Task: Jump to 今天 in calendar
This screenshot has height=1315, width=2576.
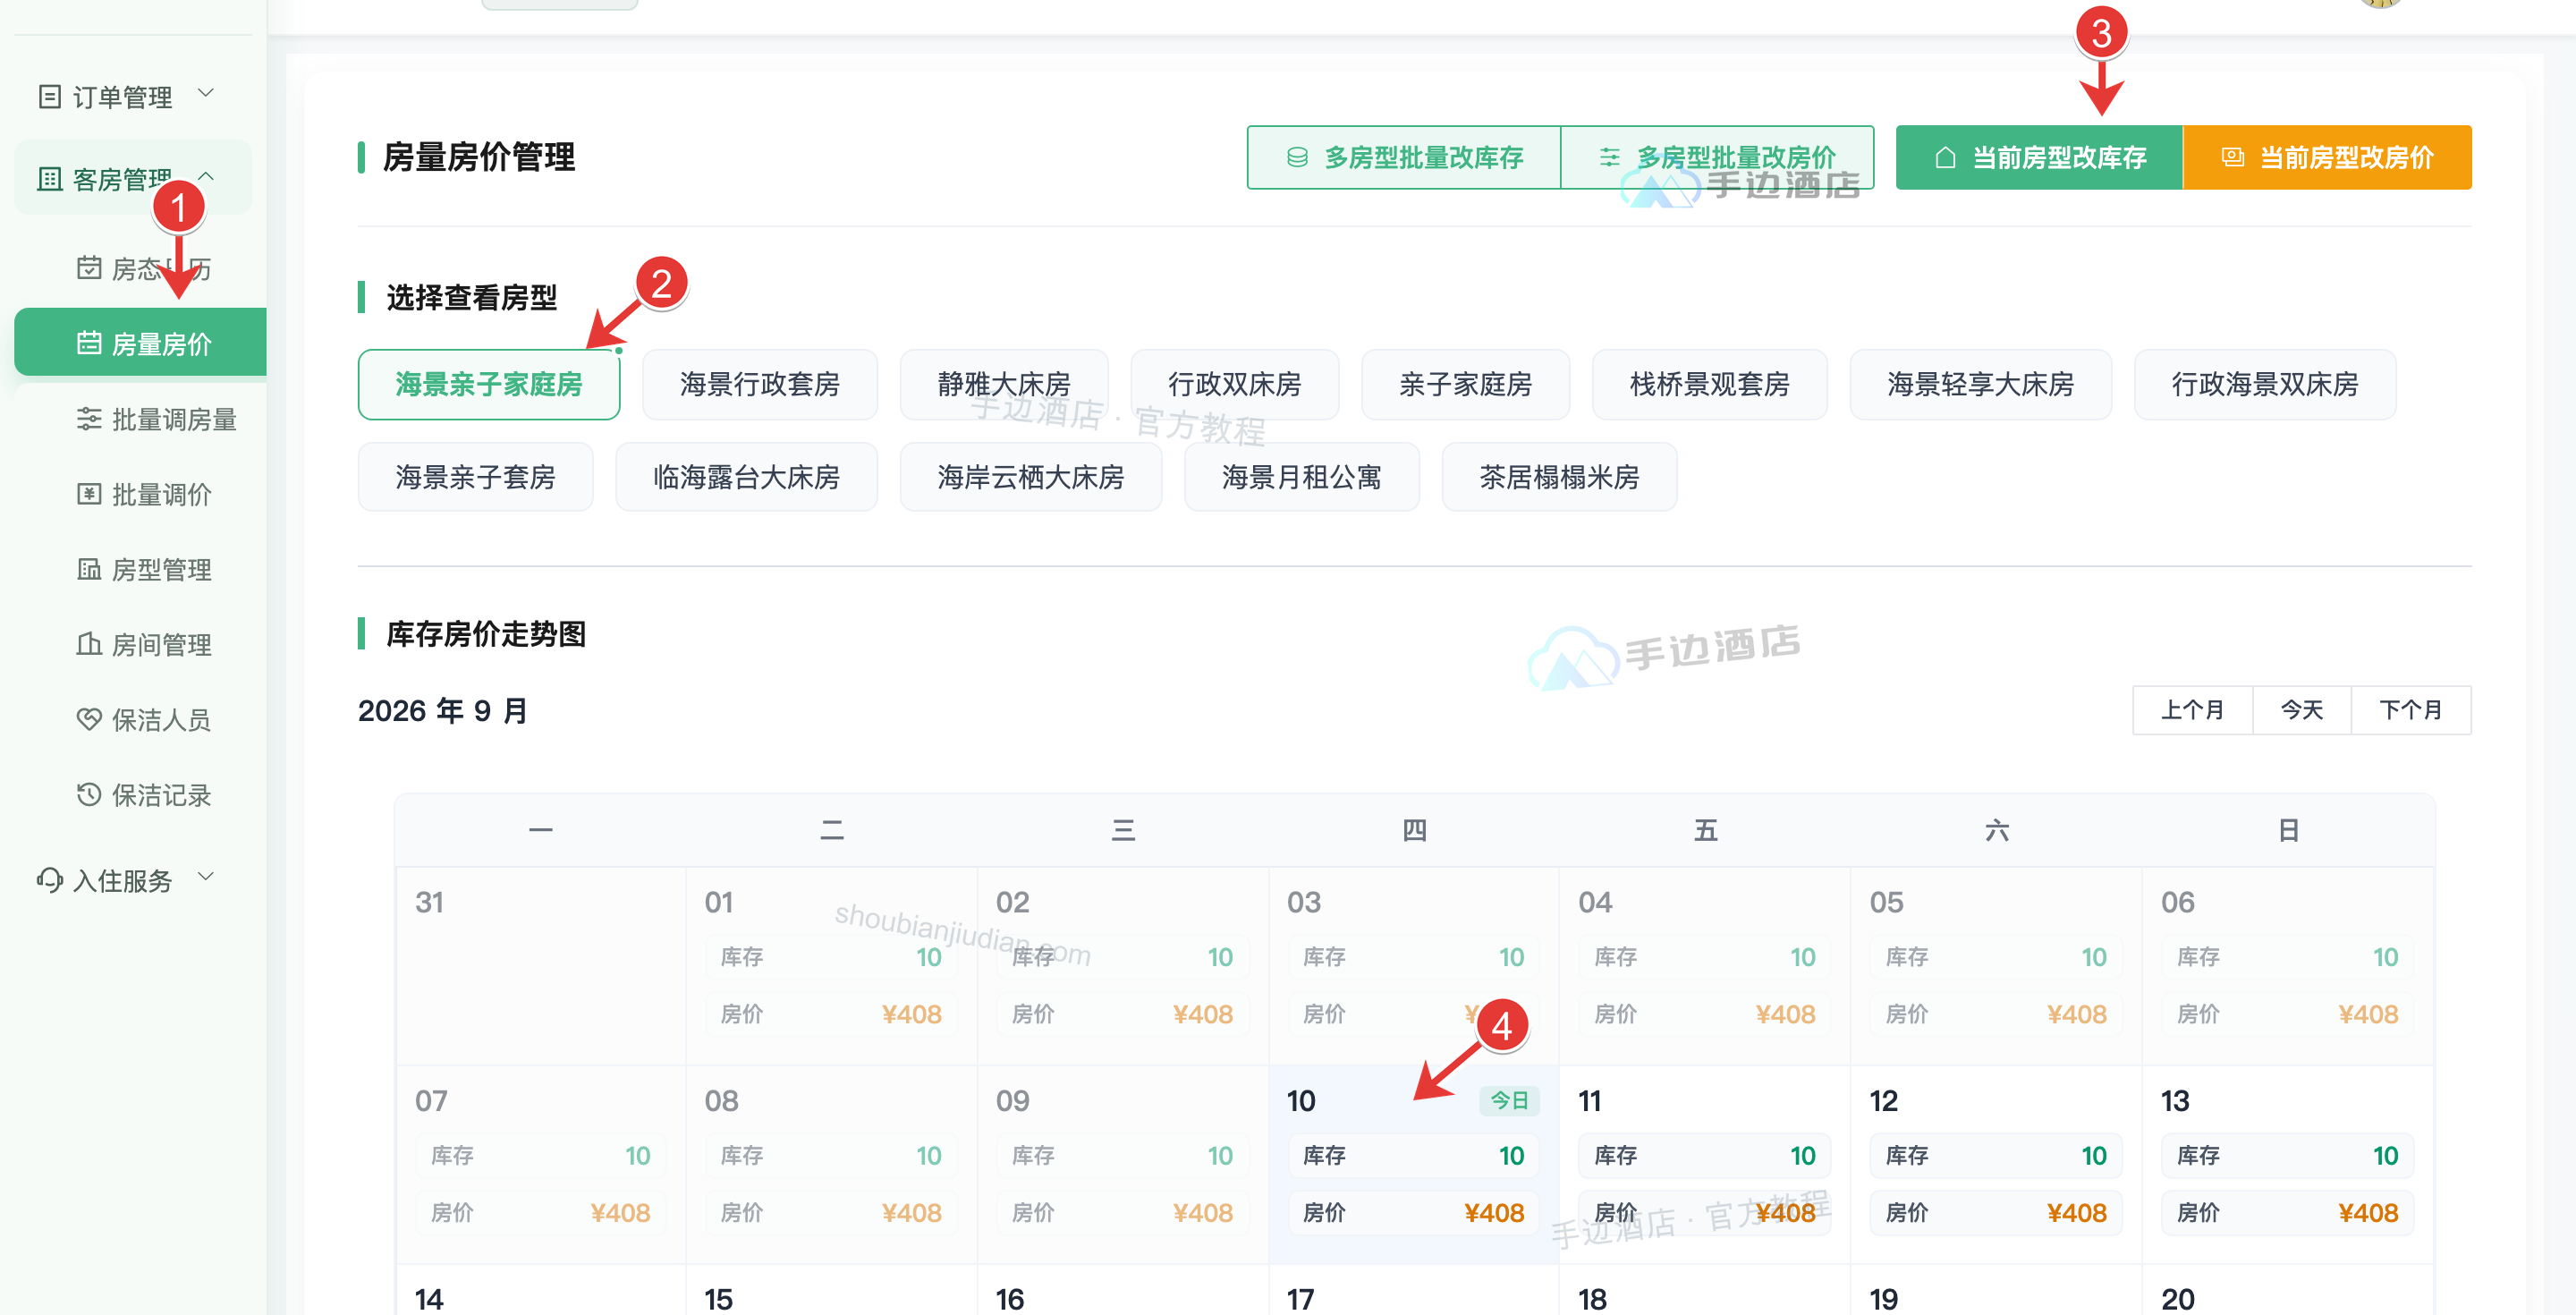Action: point(2301,710)
